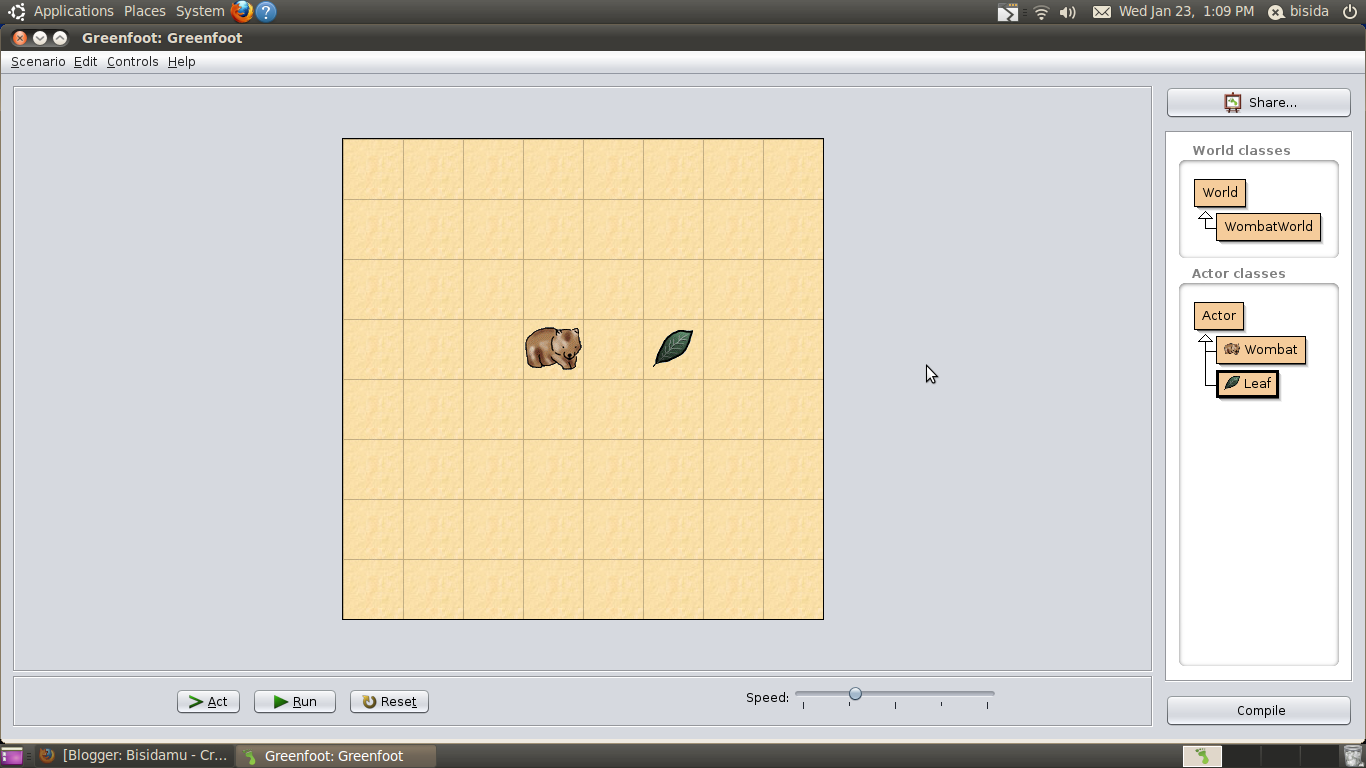1366x768 pixels.
Task: Click the Greenfoot window title text
Action: [162, 38]
